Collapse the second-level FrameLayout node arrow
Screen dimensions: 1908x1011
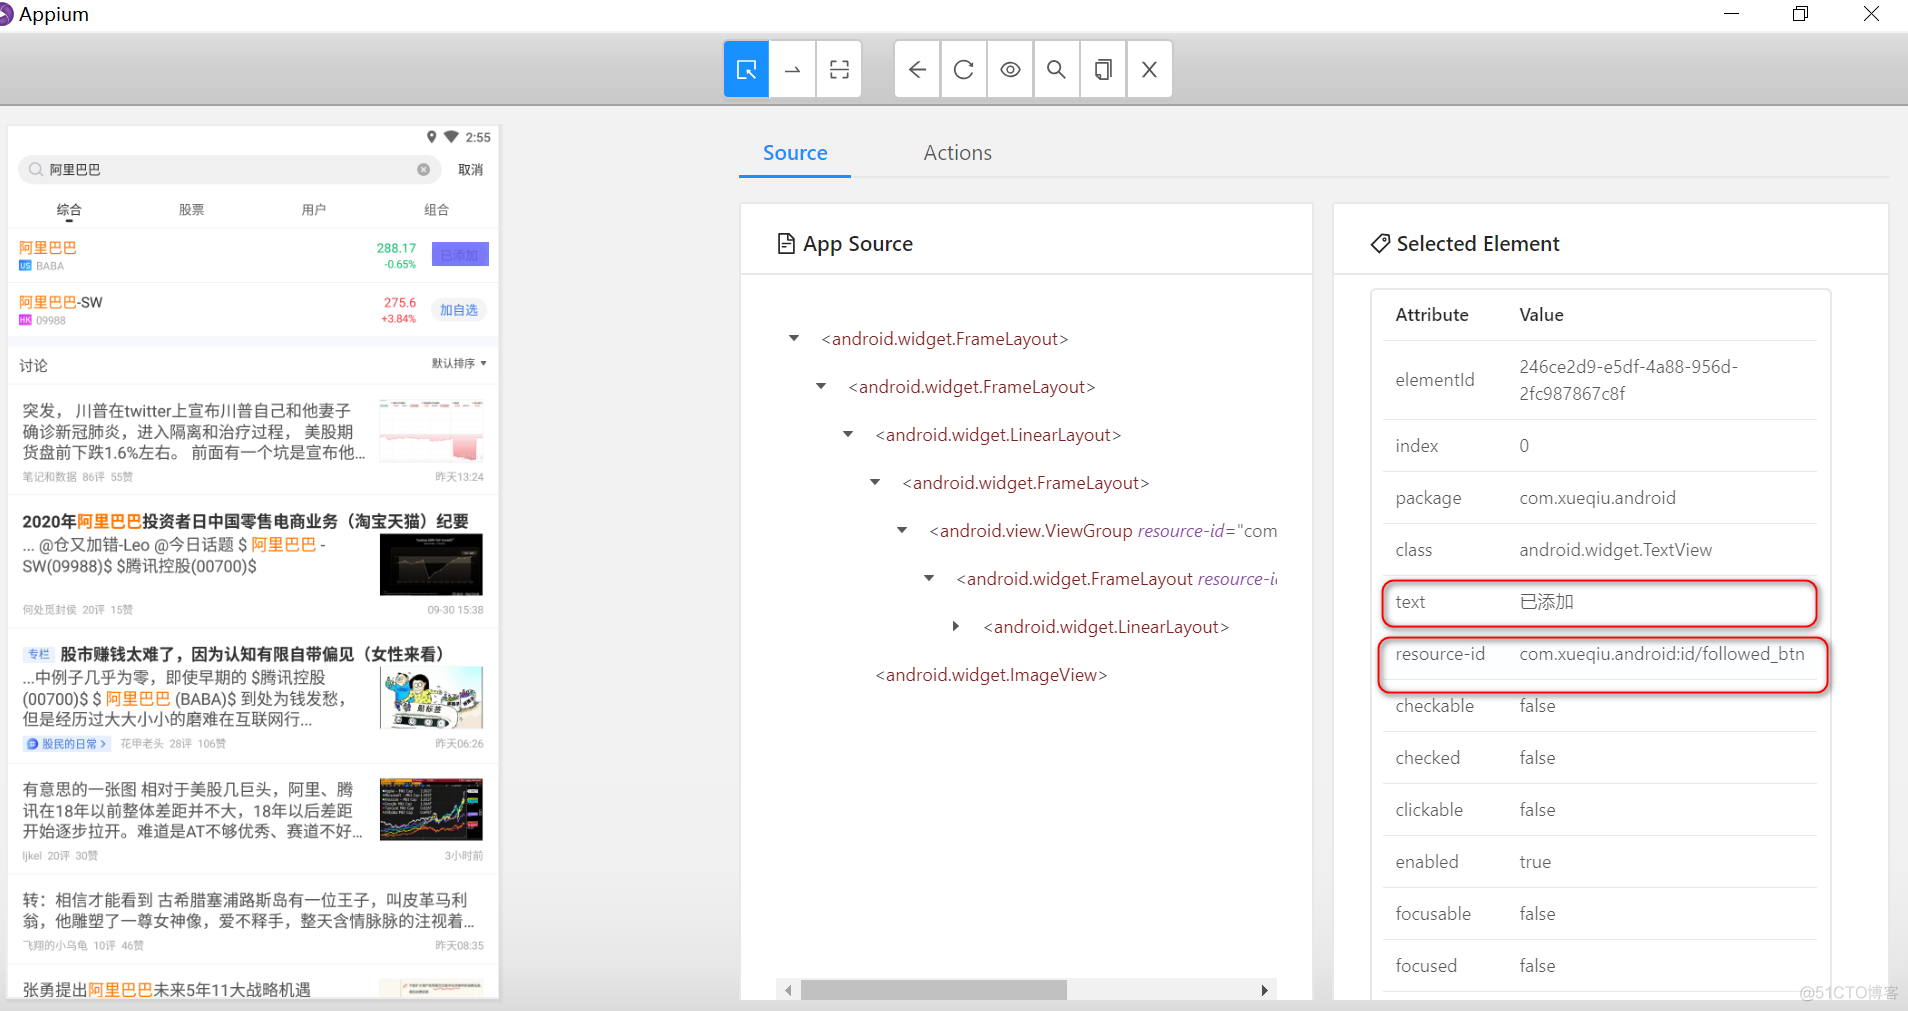click(821, 387)
